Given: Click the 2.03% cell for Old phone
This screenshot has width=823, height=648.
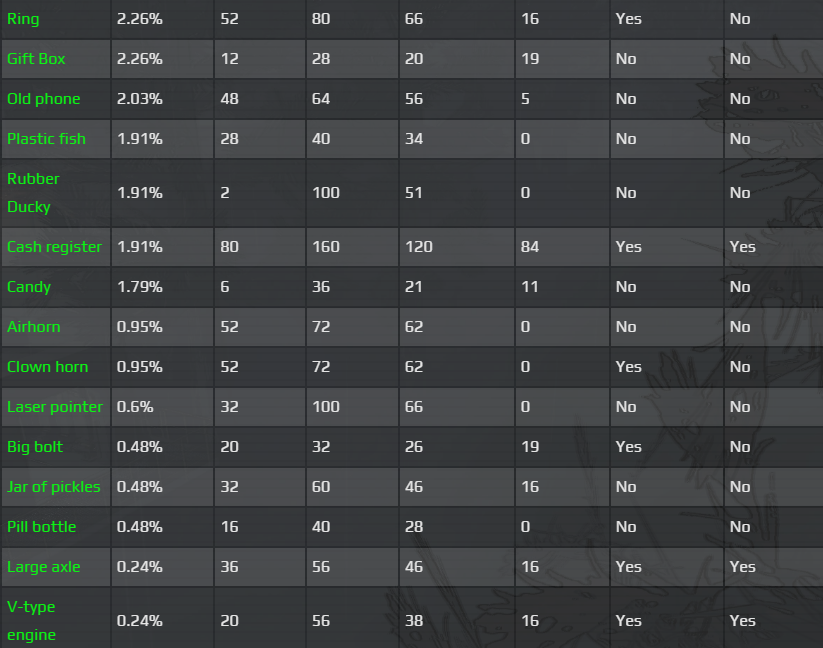Looking at the screenshot, I should click(140, 99).
